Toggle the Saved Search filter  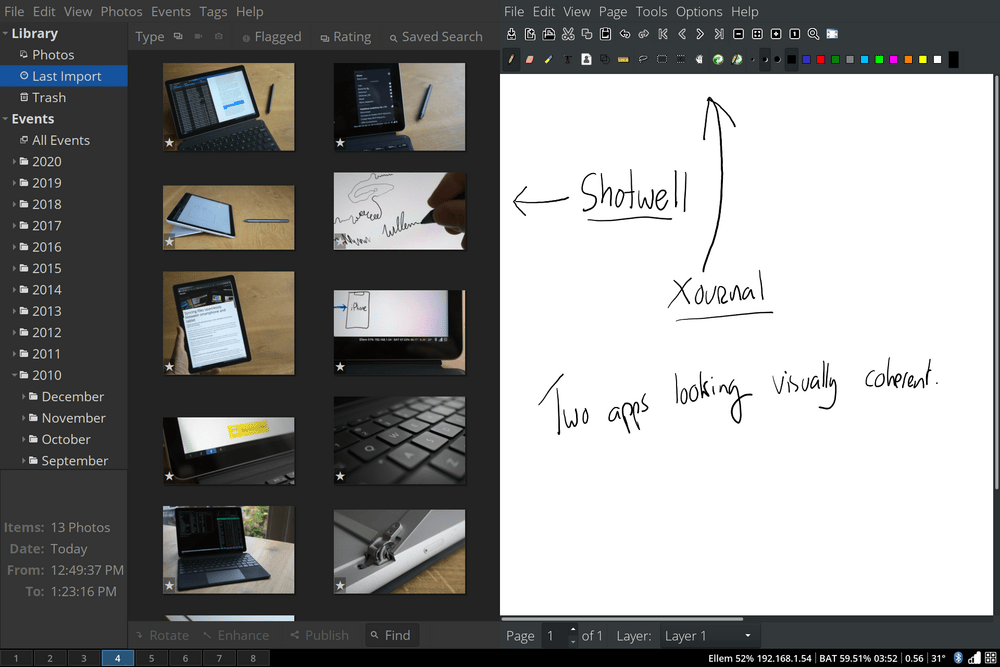(436, 36)
